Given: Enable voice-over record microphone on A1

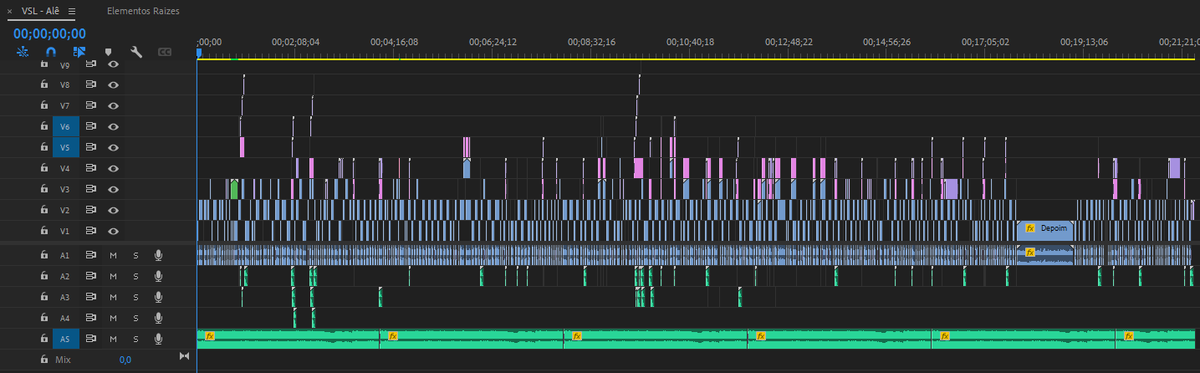Looking at the screenshot, I should 158,255.
